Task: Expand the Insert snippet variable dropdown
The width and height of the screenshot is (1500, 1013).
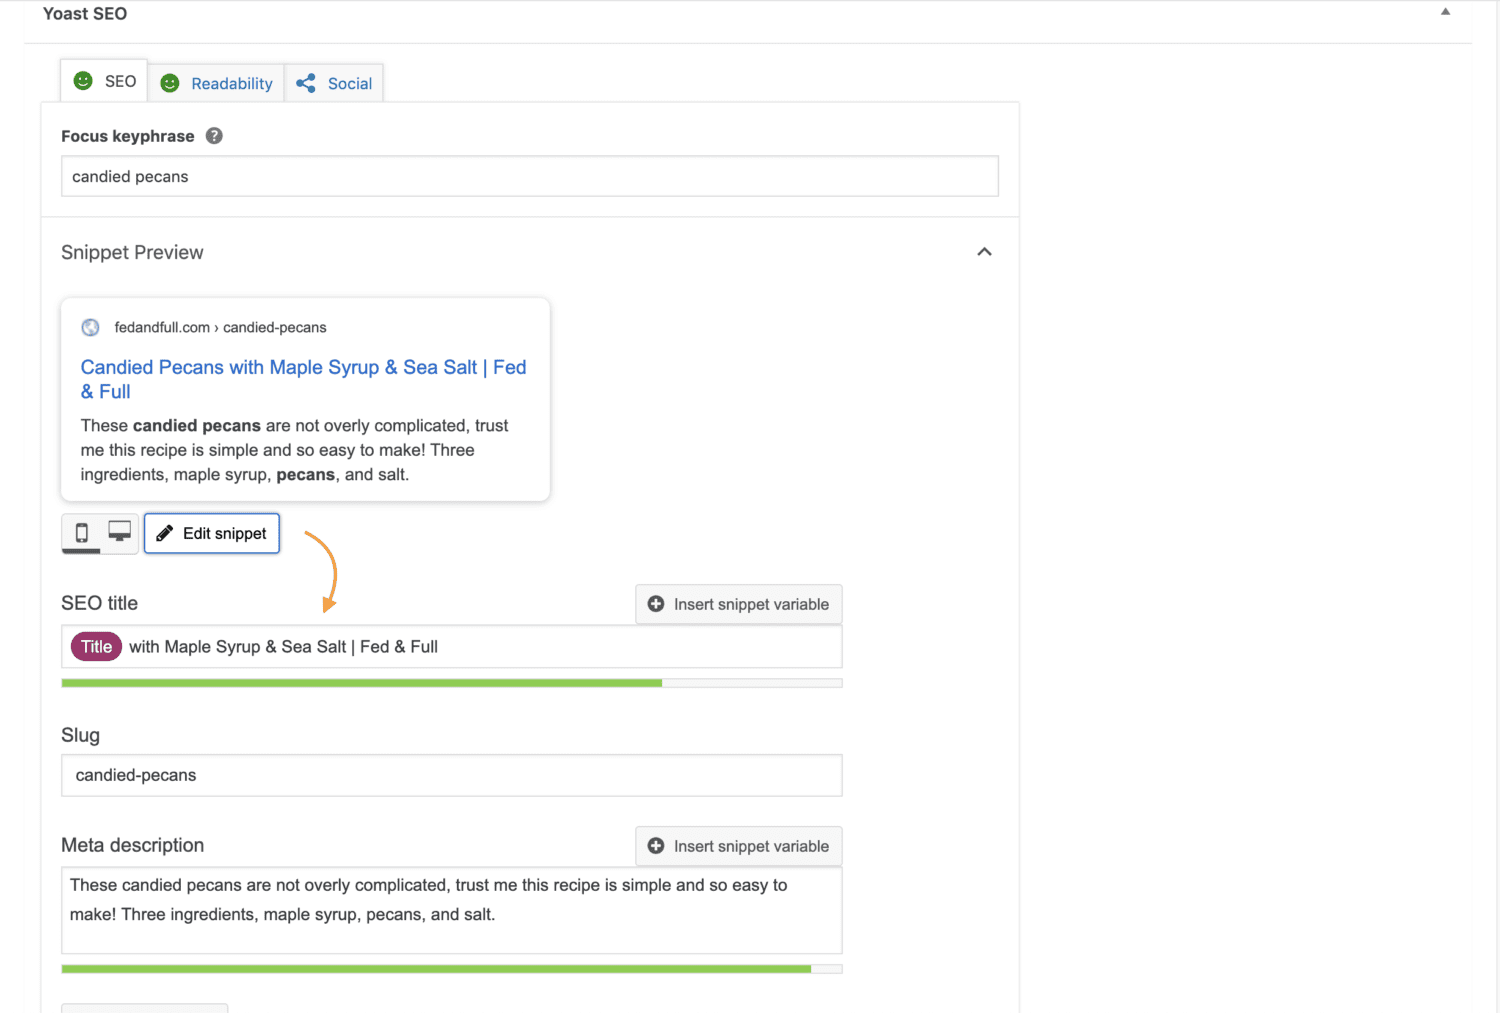Action: click(738, 604)
